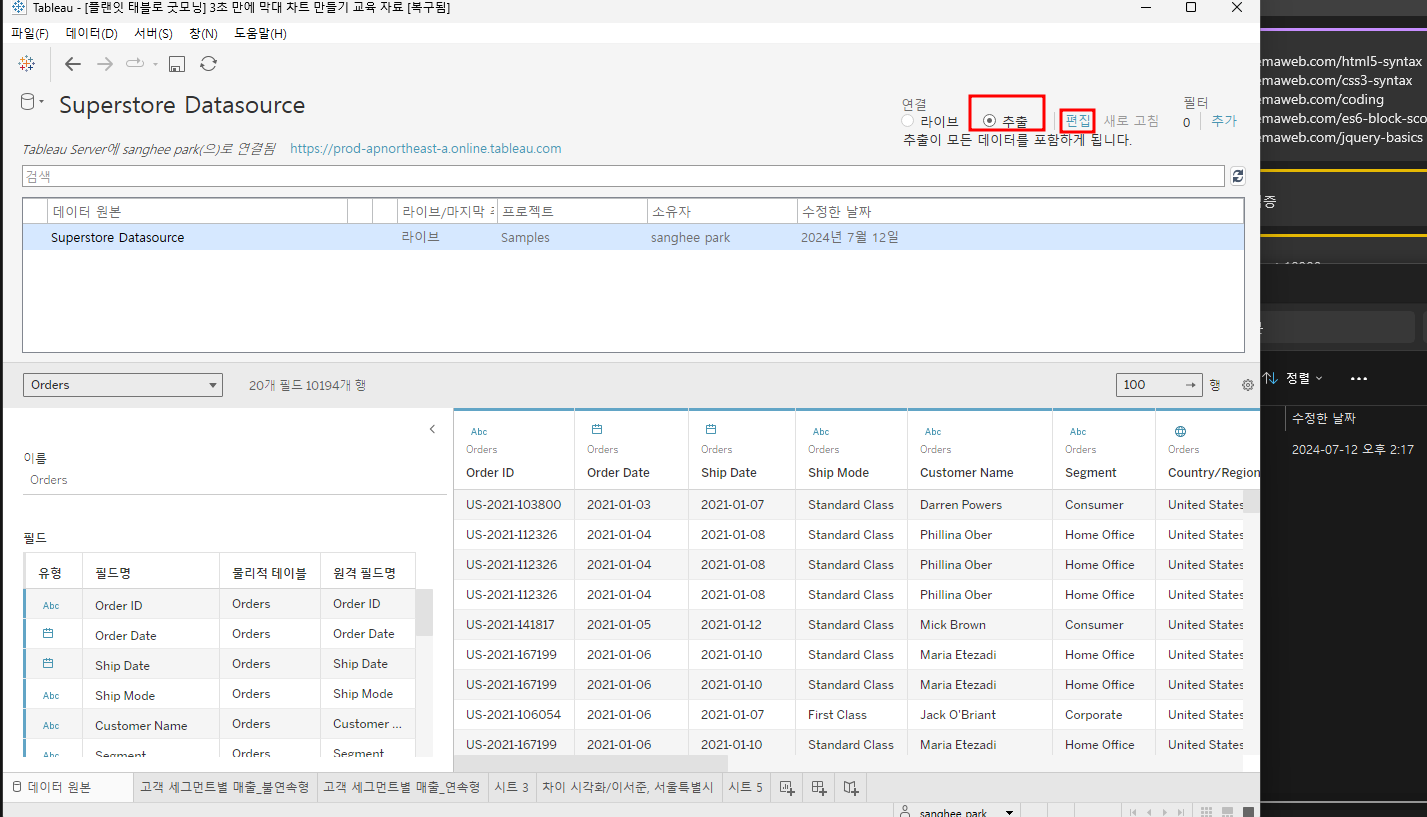1427x817 pixels.
Task: Click the US-2021-103800 order cell
Action: pyautogui.click(x=514, y=505)
